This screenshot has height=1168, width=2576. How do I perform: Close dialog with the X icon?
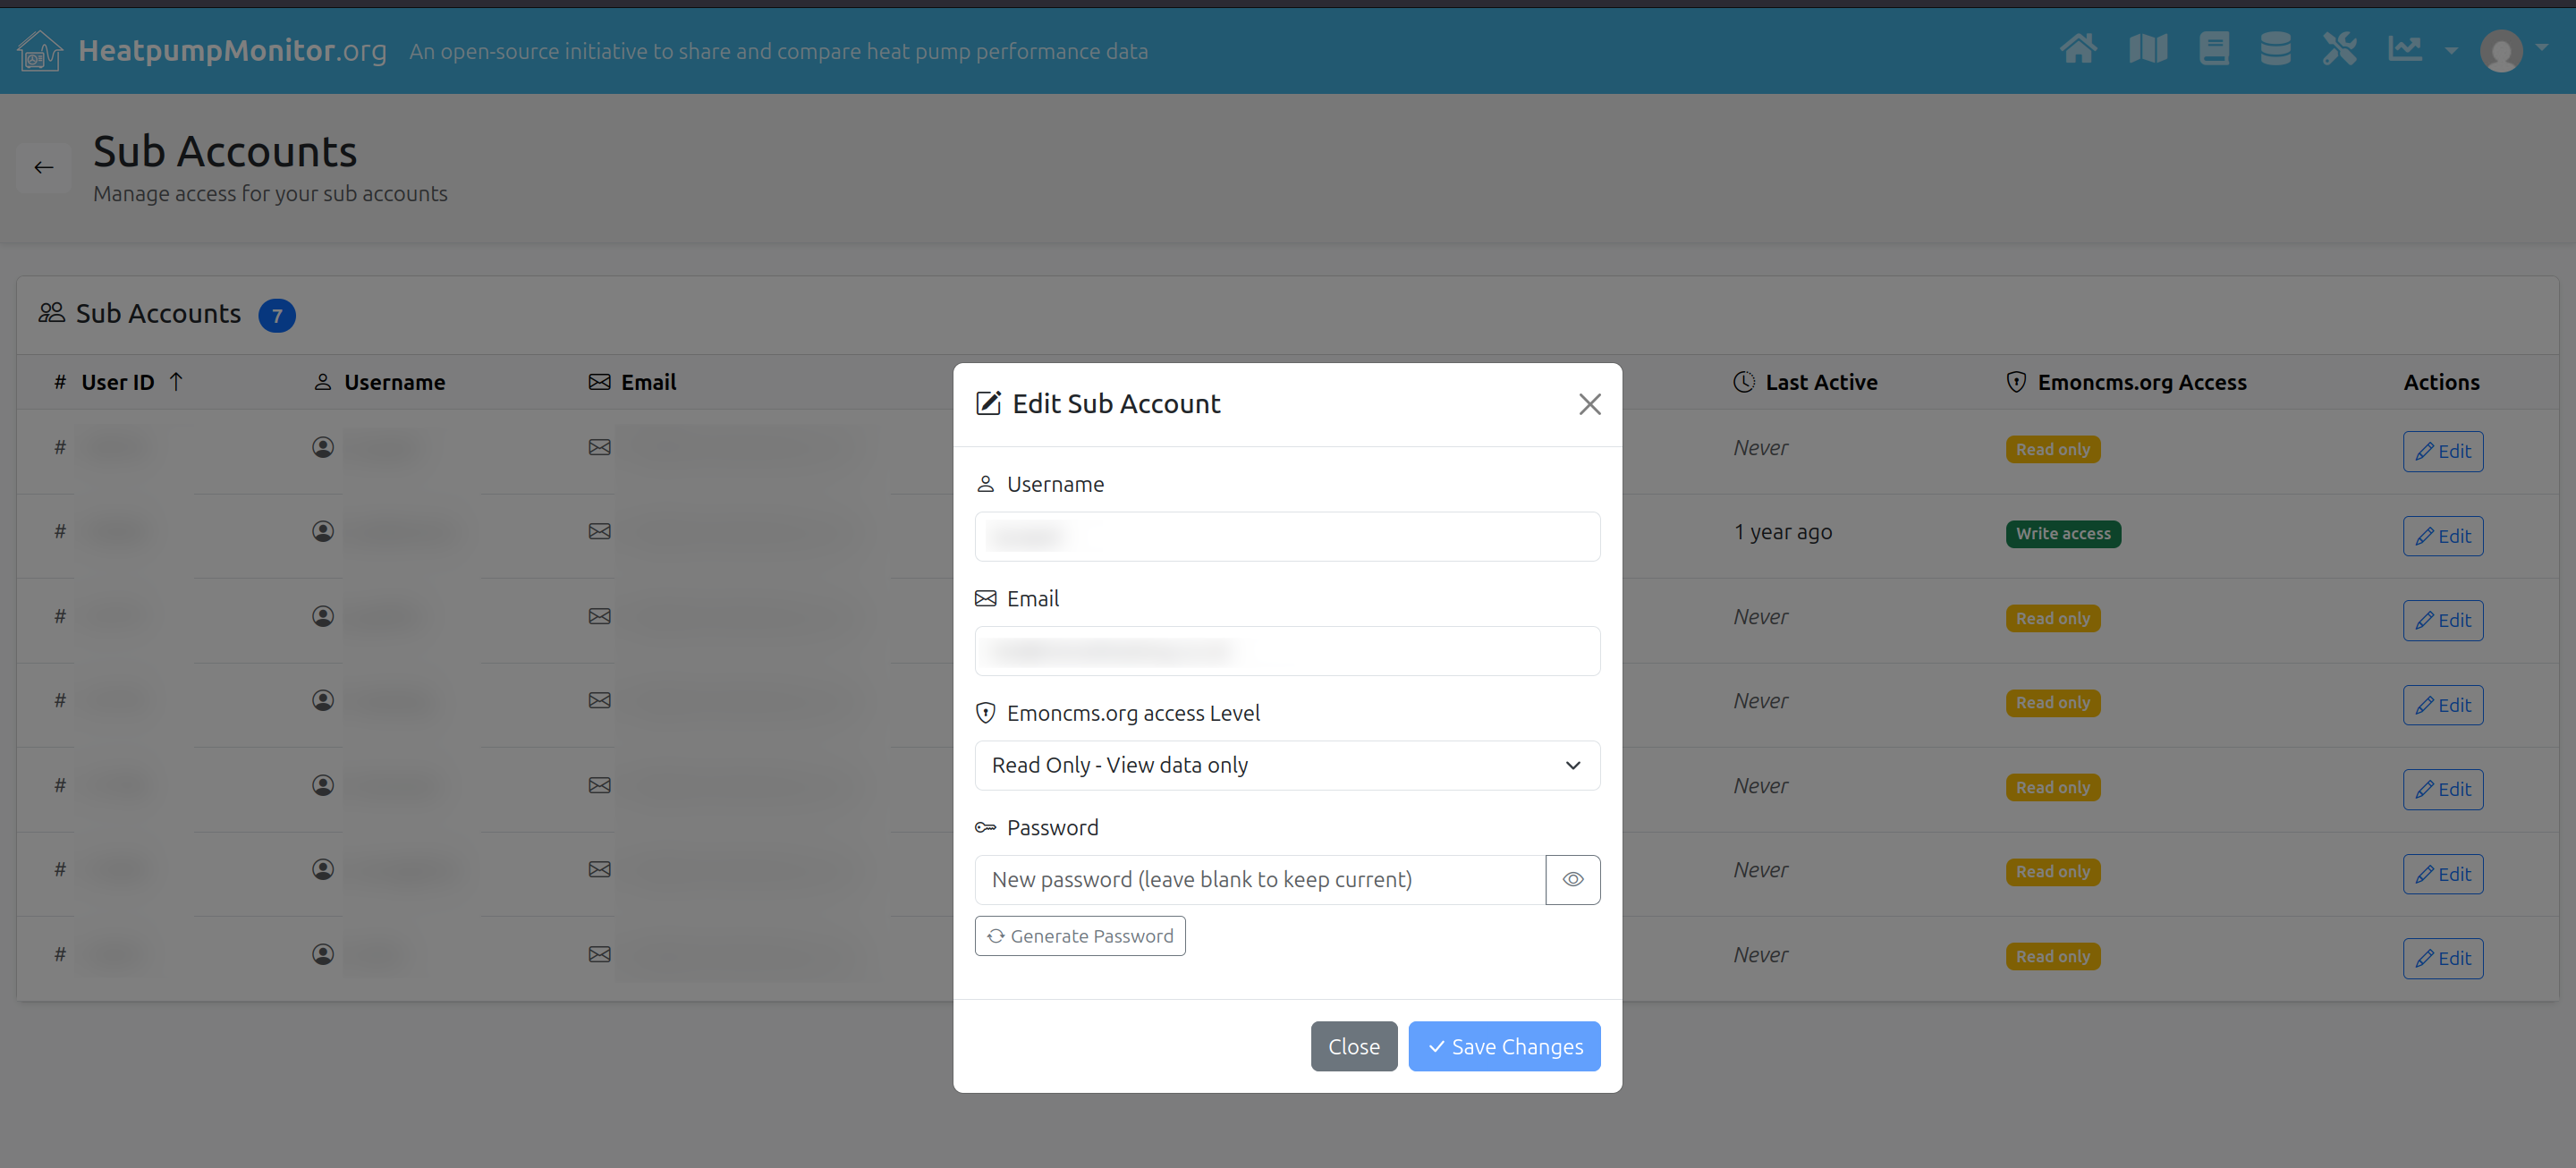coord(1589,404)
